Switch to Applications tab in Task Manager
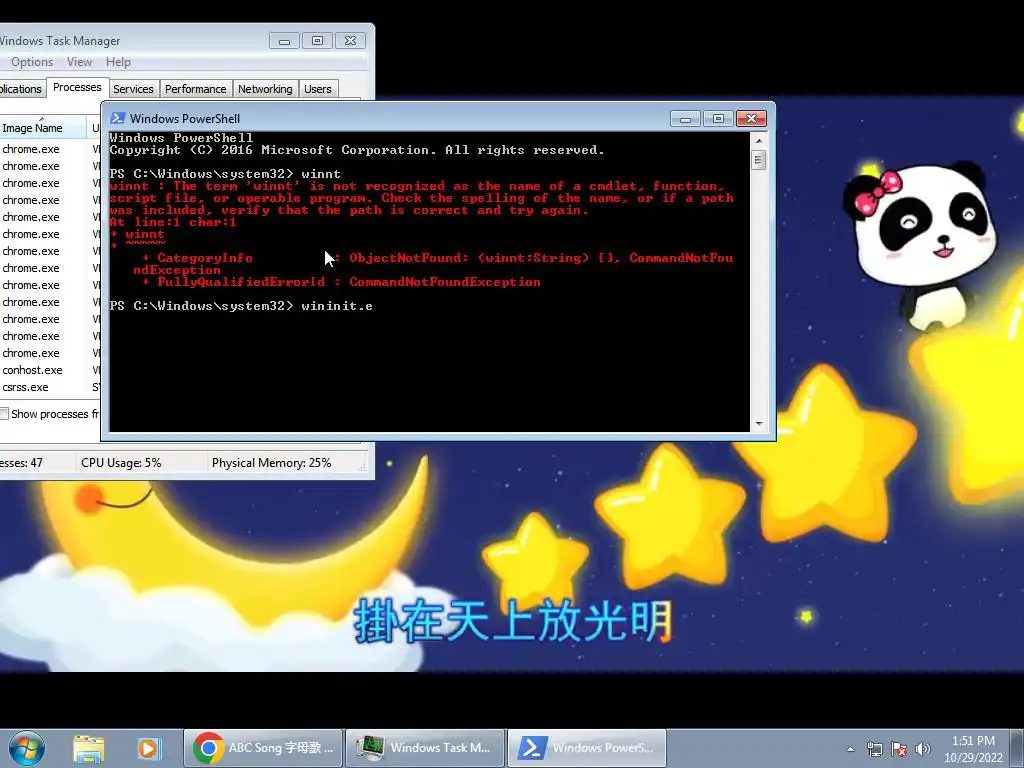Screen dimensions: 1024x768 pyautogui.click(x=21, y=89)
